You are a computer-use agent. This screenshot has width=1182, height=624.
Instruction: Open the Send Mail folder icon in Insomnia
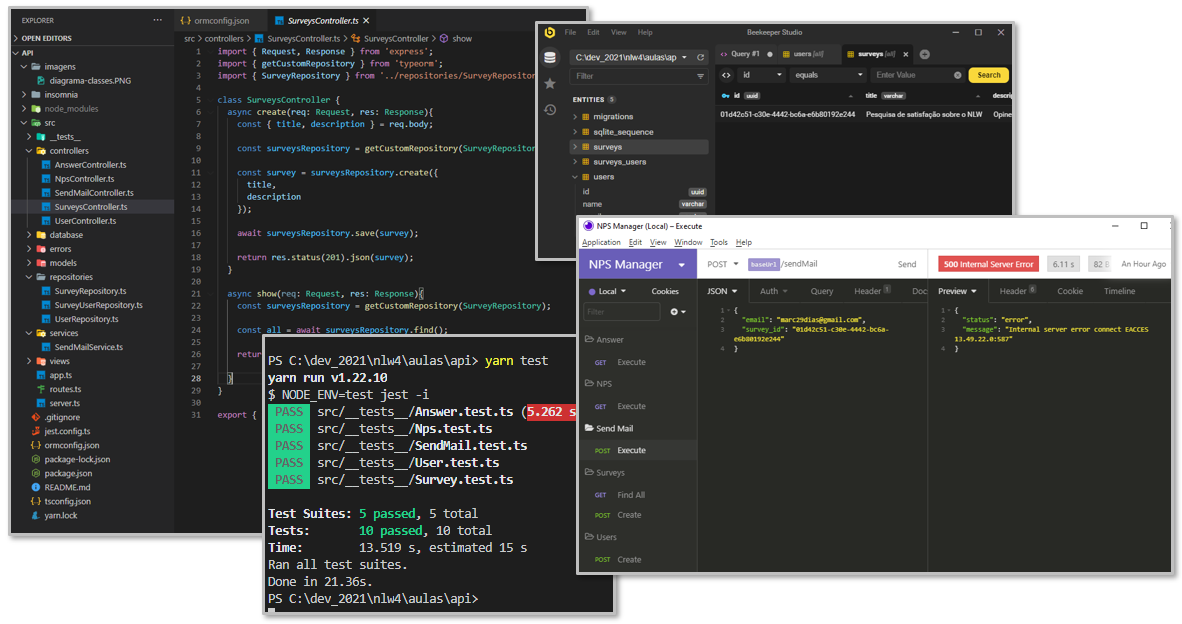[x=589, y=428]
